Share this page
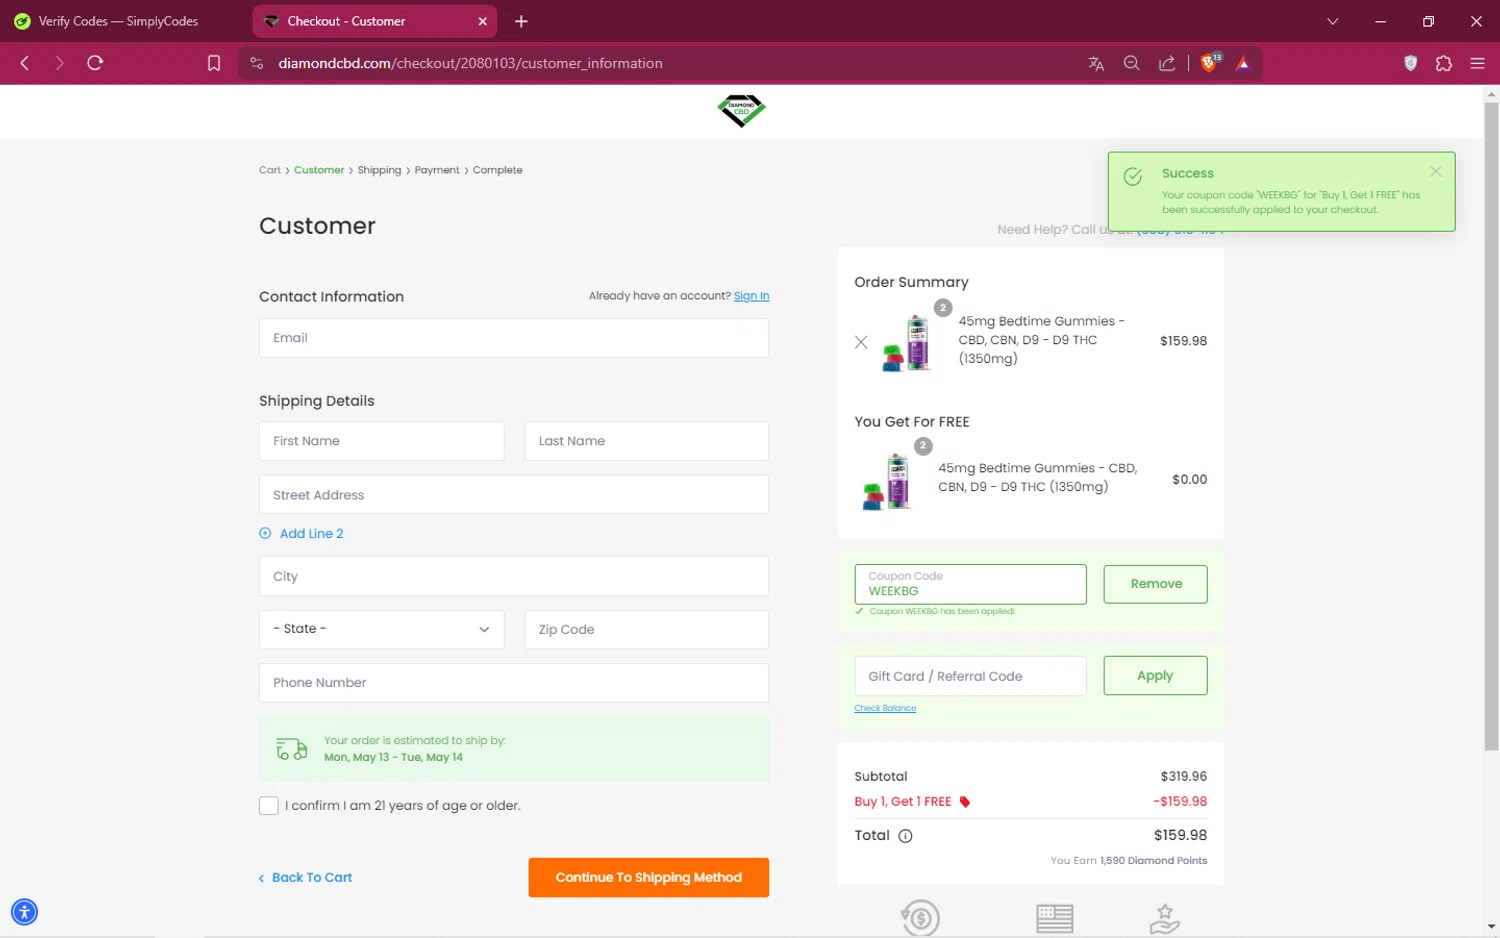The width and height of the screenshot is (1500, 938). tap(1167, 63)
